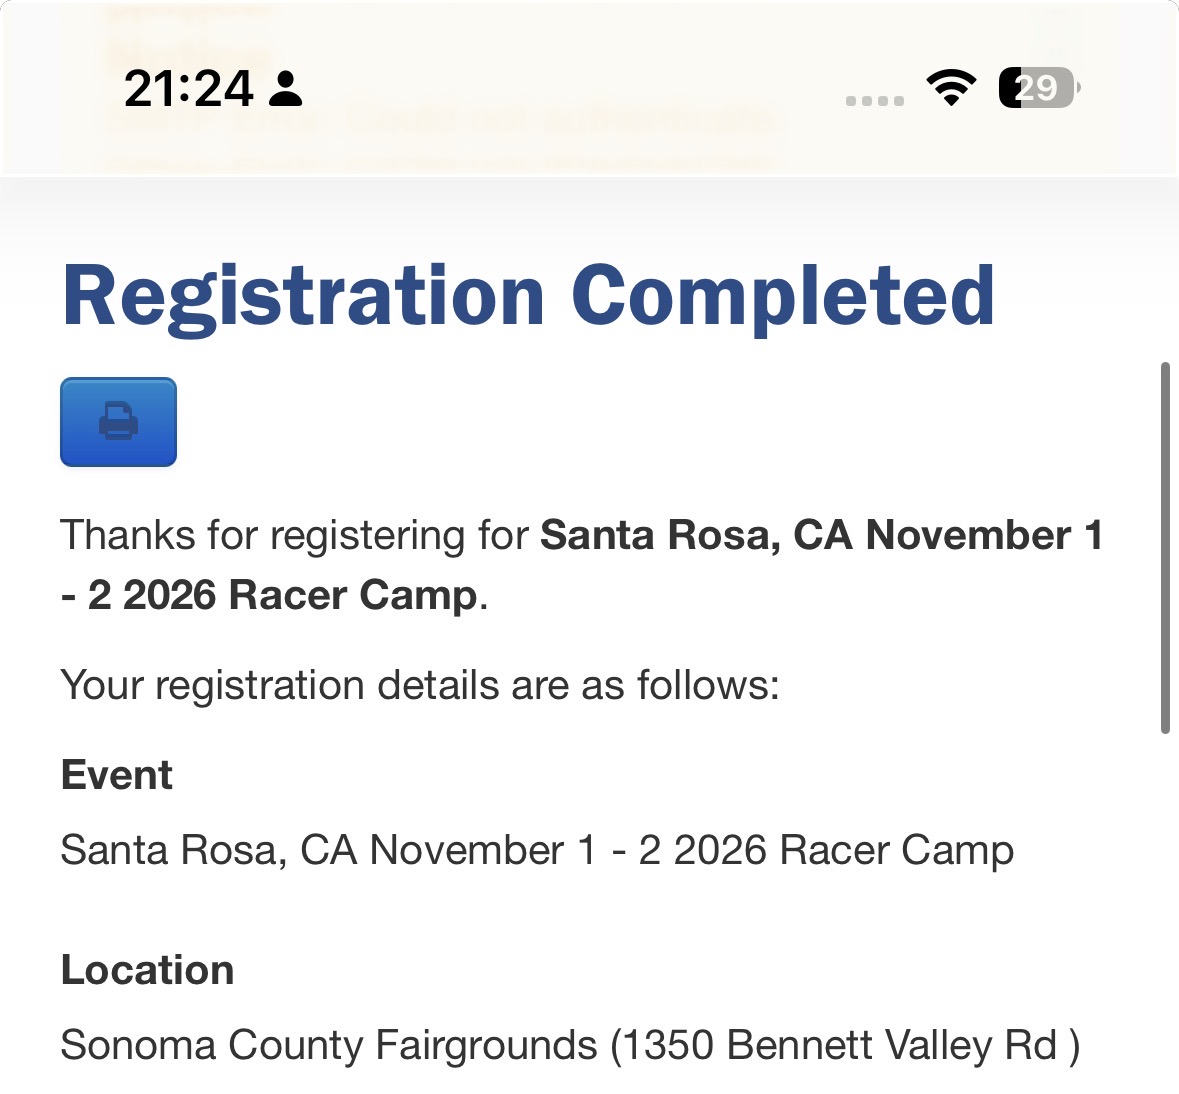This screenshot has width=1179, height=1094.
Task: Click the blue print button
Action: (x=119, y=422)
